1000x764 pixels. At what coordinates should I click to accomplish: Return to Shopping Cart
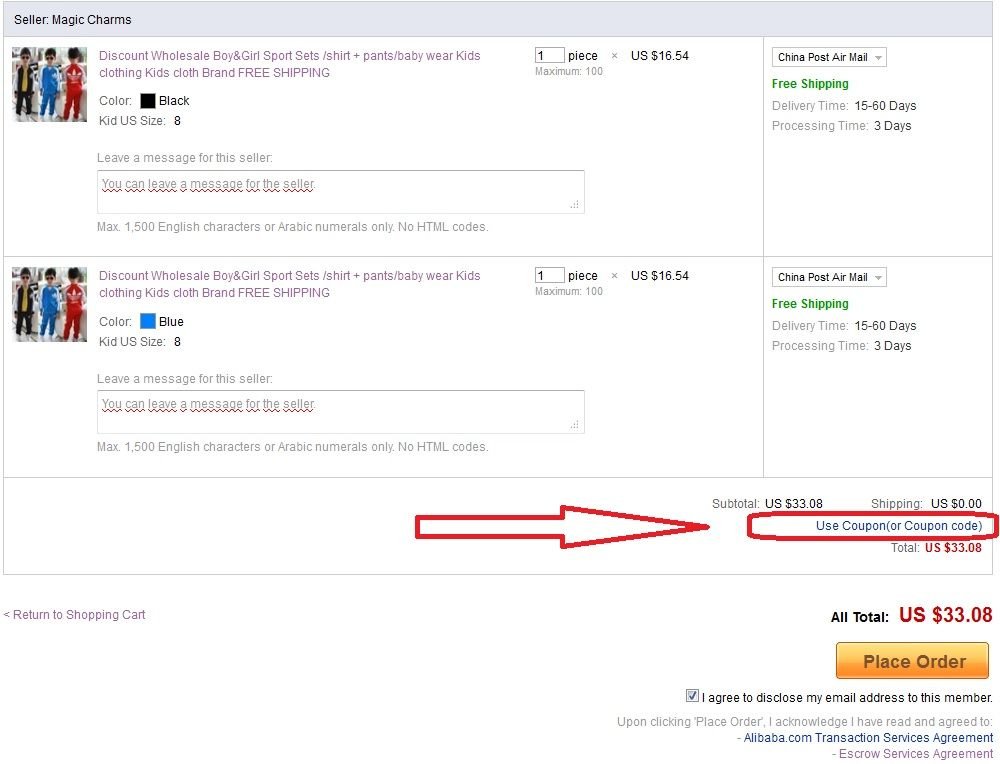click(76, 615)
